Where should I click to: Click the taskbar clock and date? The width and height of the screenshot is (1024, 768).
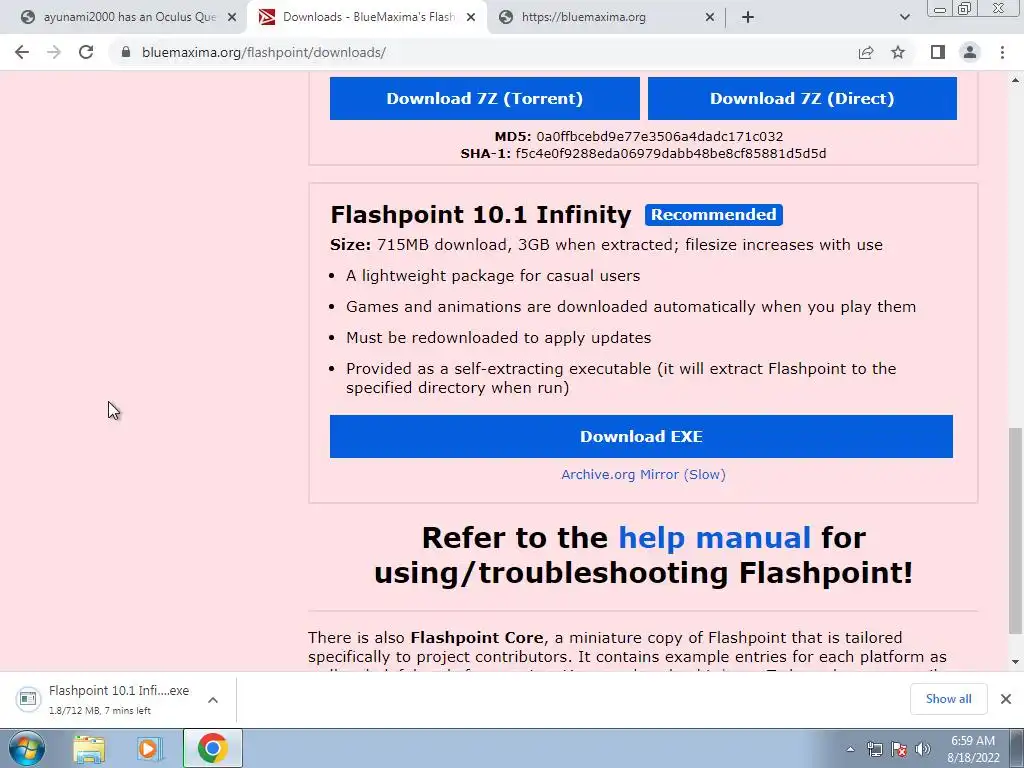click(973, 749)
